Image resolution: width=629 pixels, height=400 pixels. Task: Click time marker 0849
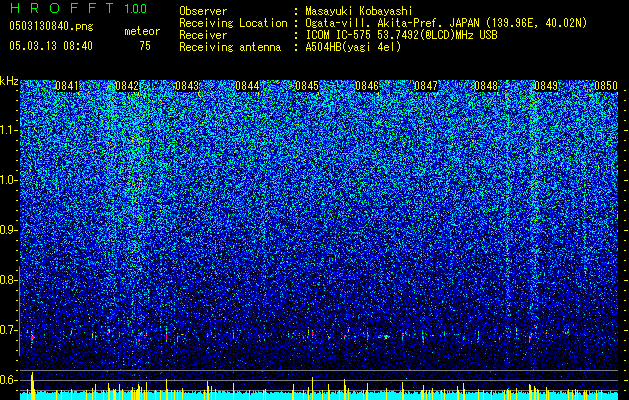pos(546,86)
